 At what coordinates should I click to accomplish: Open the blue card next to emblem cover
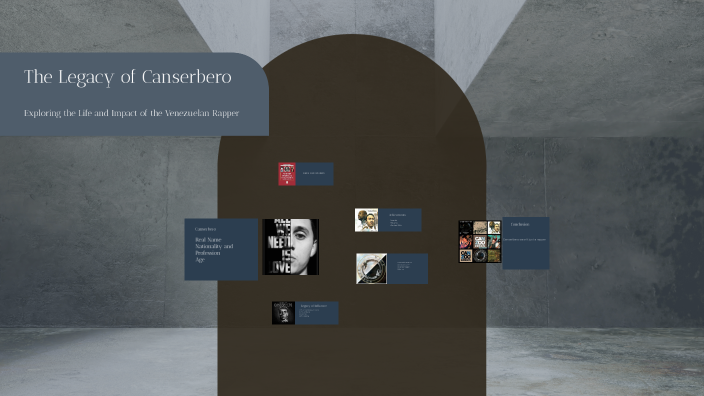[407, 268]
